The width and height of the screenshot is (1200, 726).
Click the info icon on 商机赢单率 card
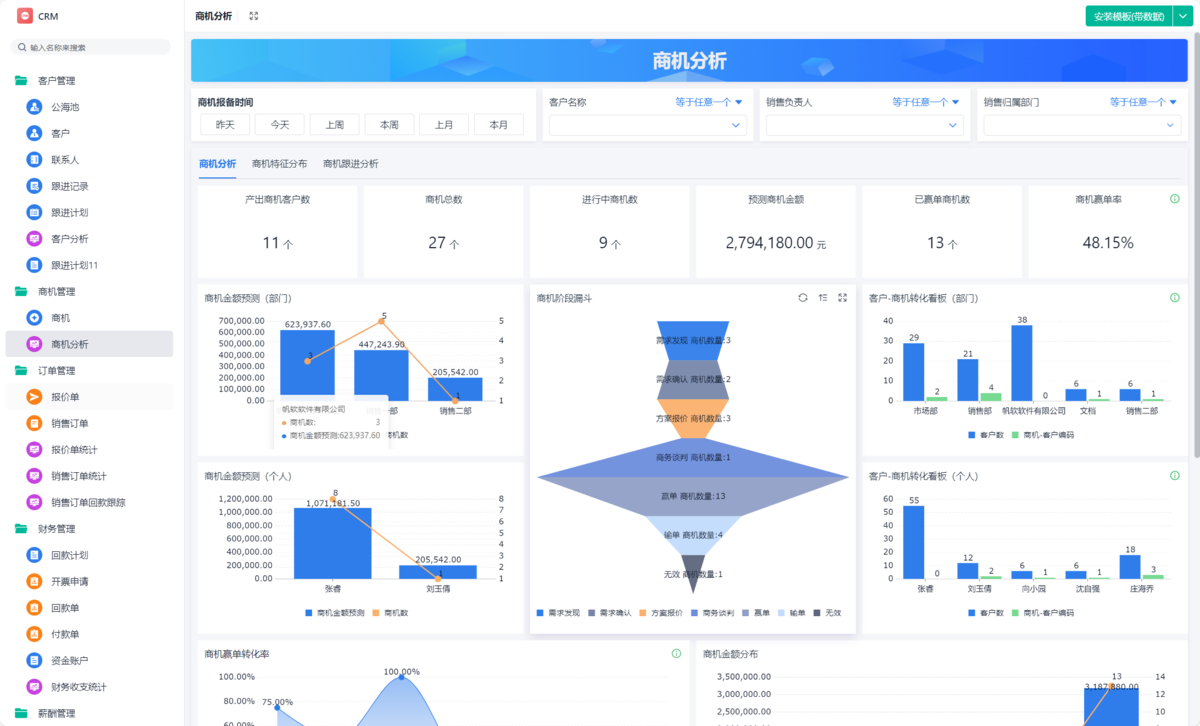pos(1174,199)
